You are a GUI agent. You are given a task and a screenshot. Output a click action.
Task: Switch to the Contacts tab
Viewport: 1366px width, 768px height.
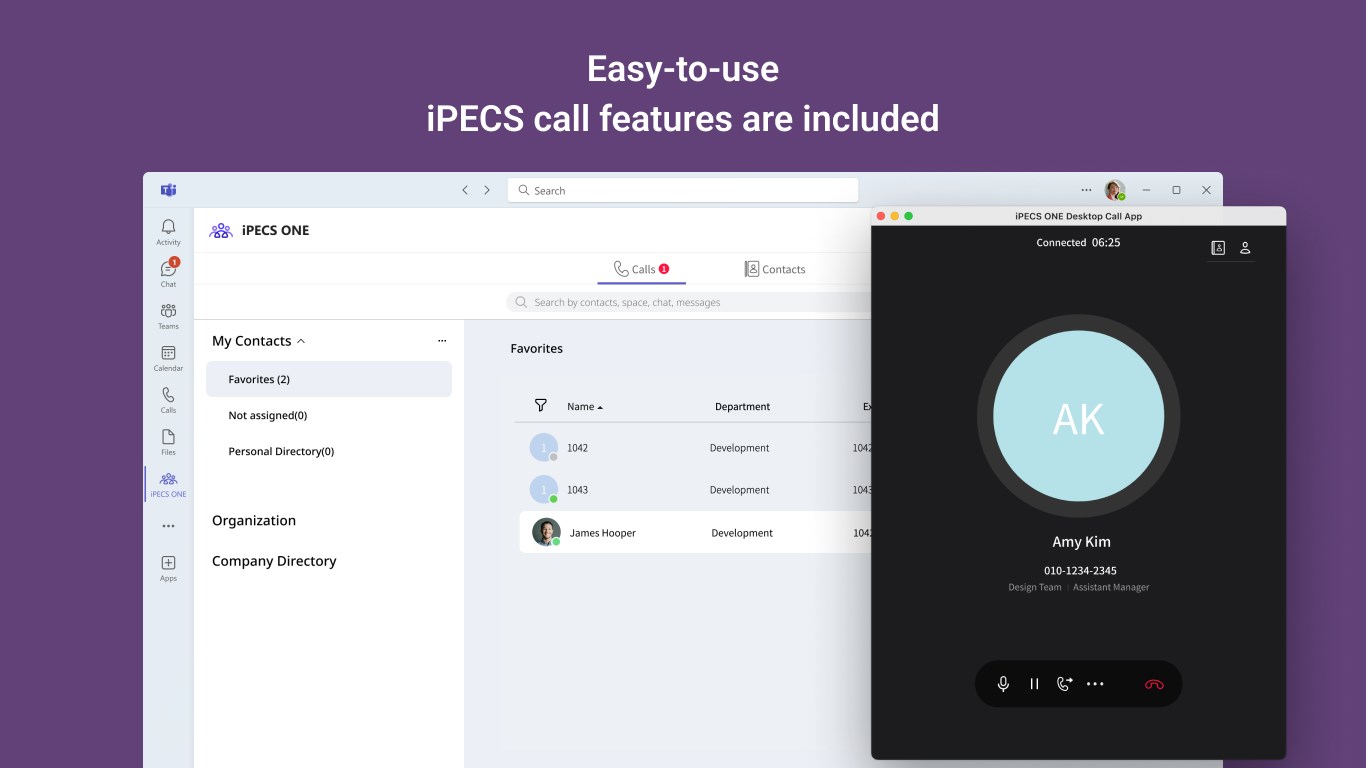click(775, 269)
